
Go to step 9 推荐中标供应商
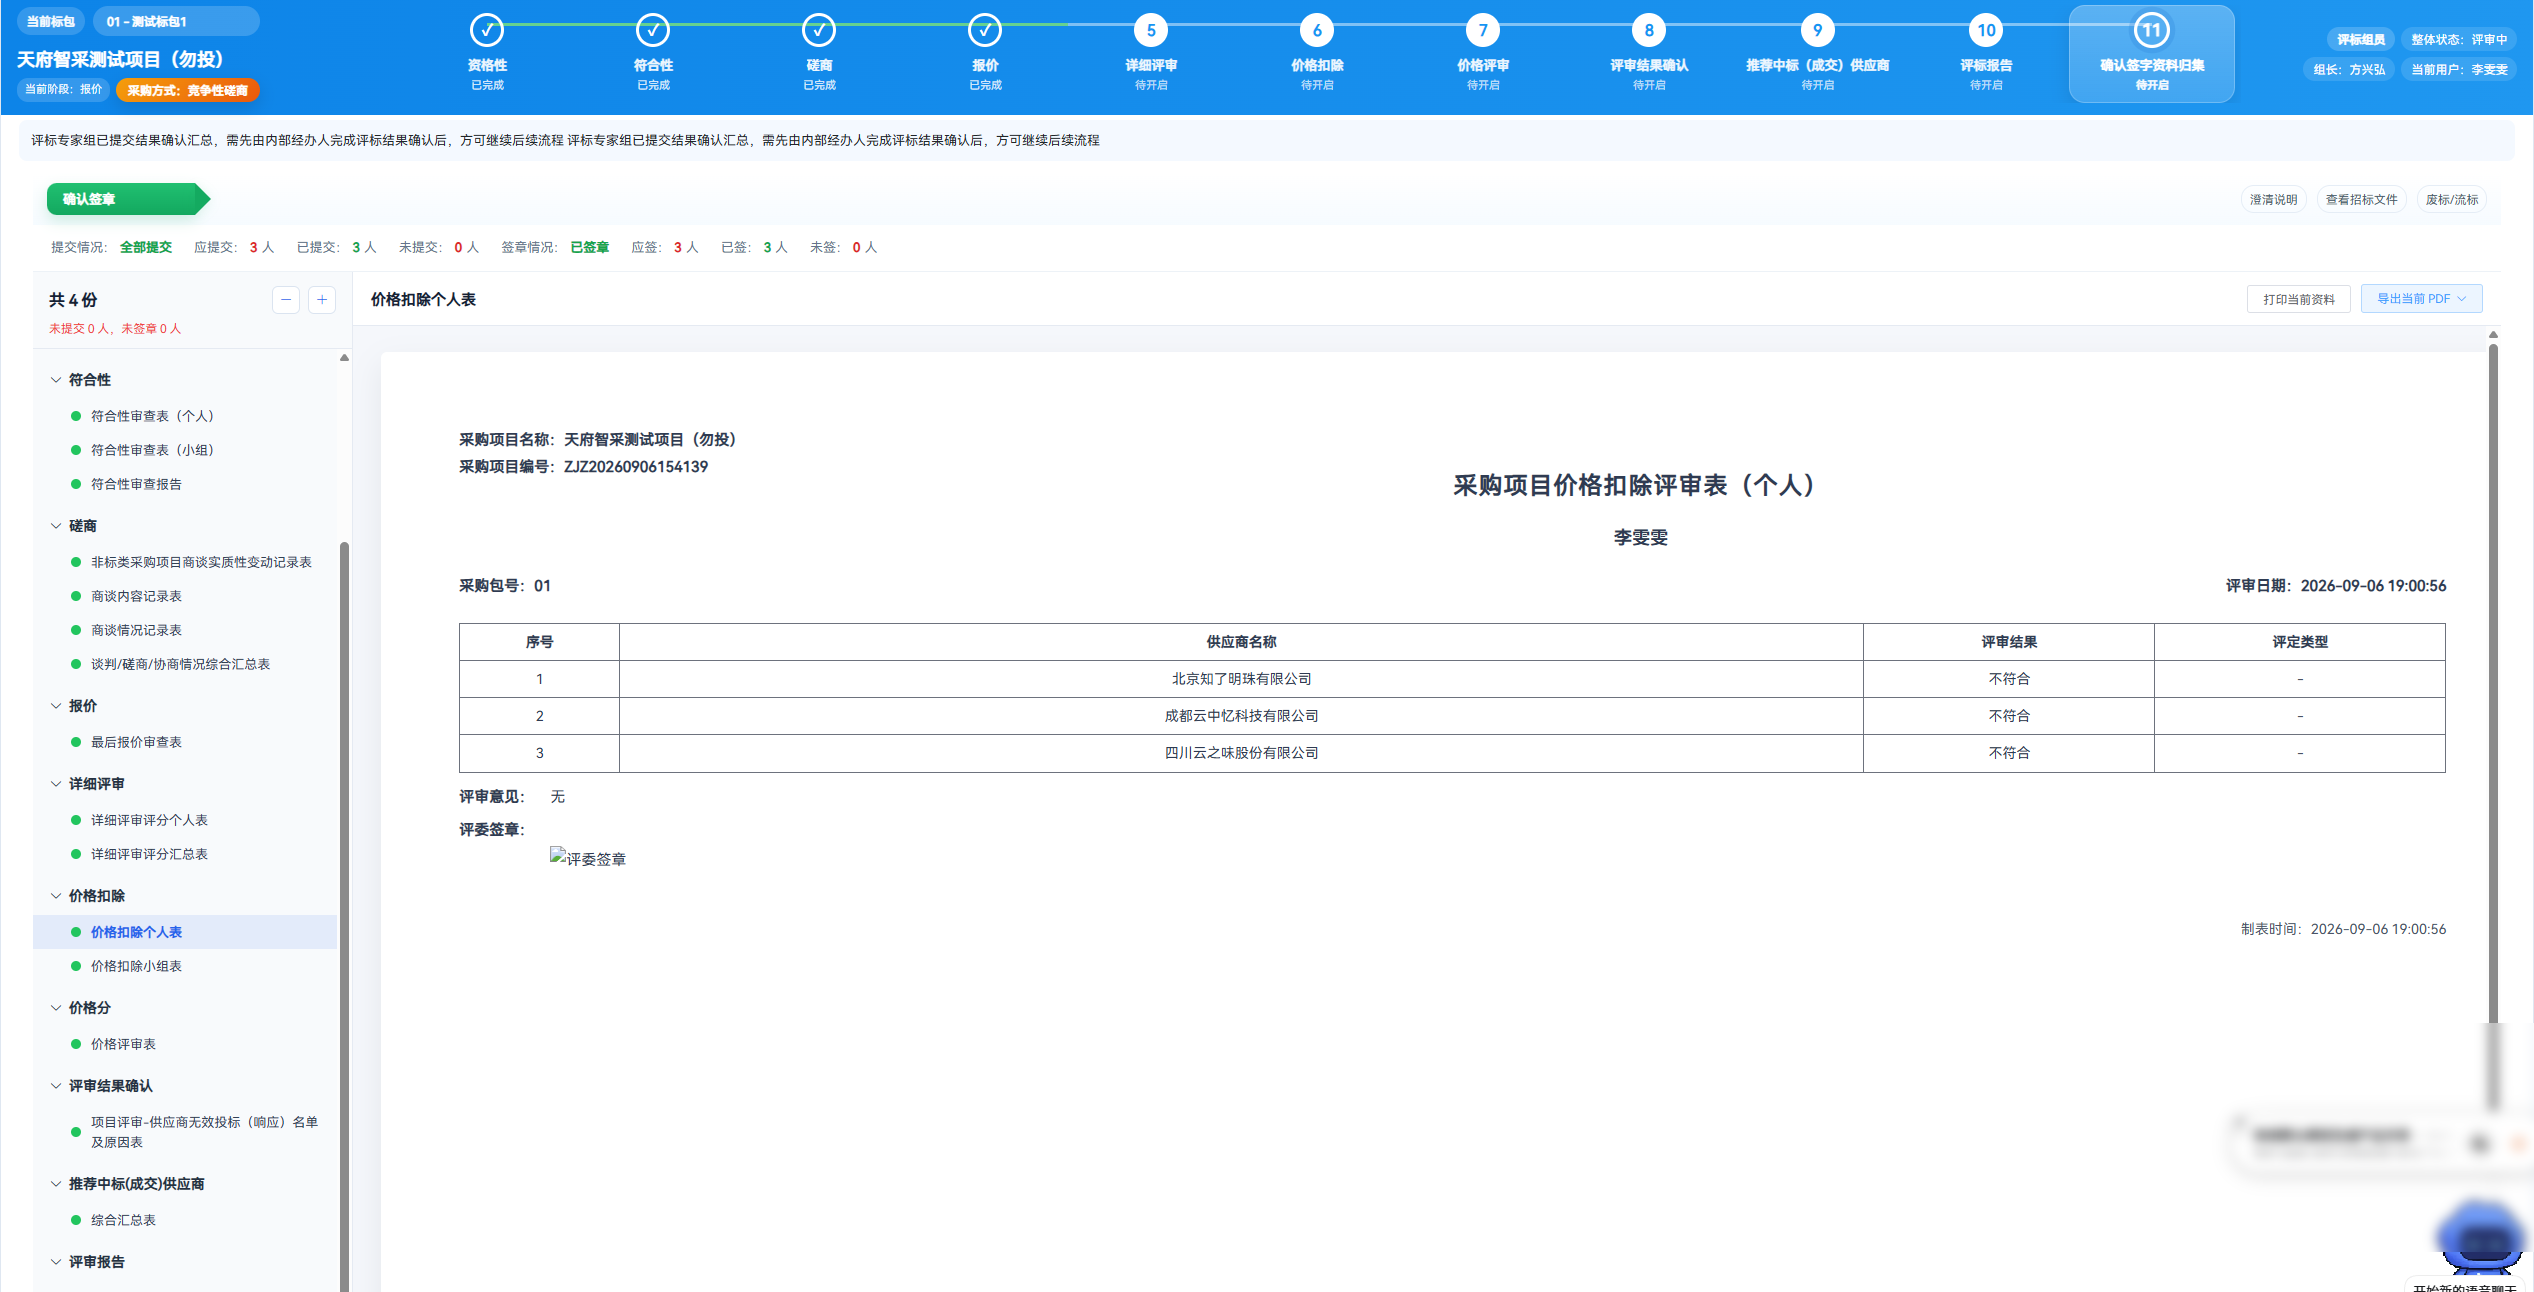tap(1817, 31)
